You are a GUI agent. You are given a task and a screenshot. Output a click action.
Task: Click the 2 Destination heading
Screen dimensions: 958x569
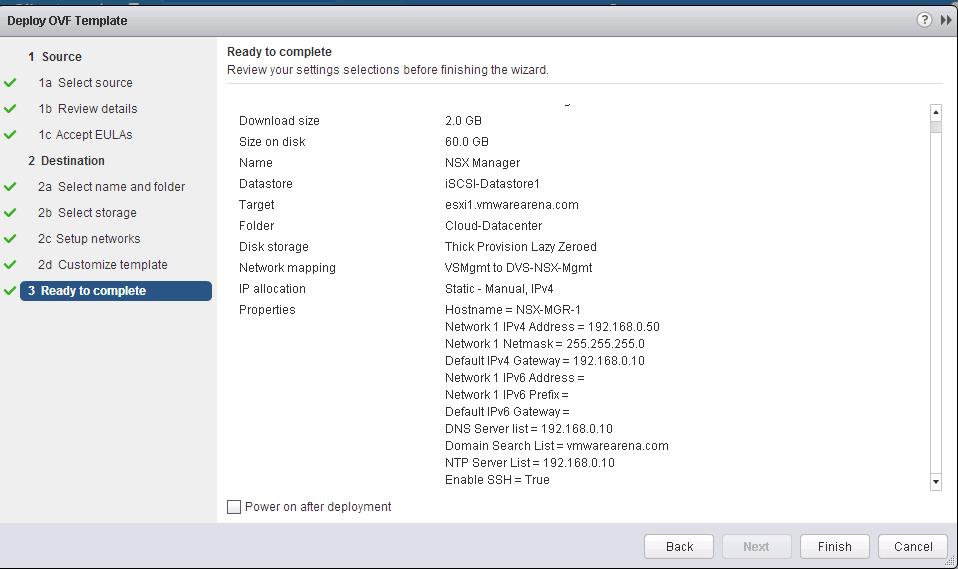[x=66, y=161]
